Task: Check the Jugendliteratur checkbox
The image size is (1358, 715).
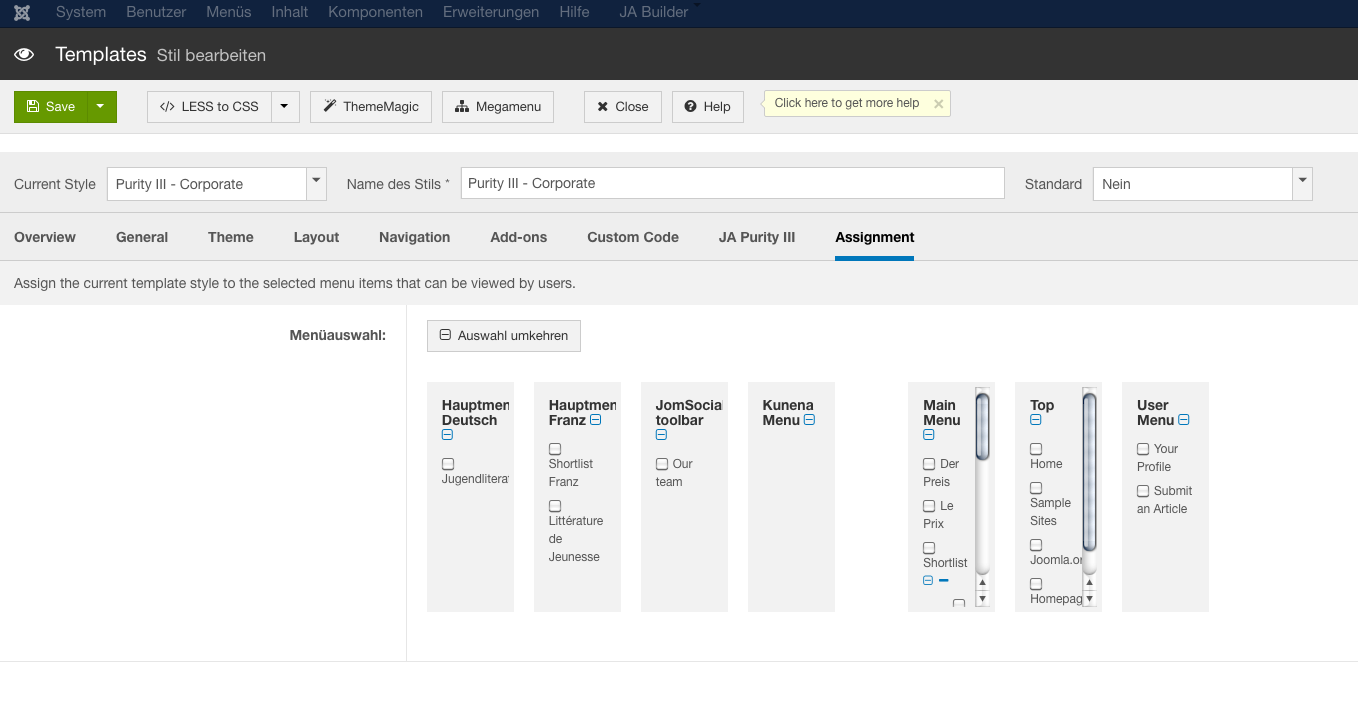Action: [448, 464]
